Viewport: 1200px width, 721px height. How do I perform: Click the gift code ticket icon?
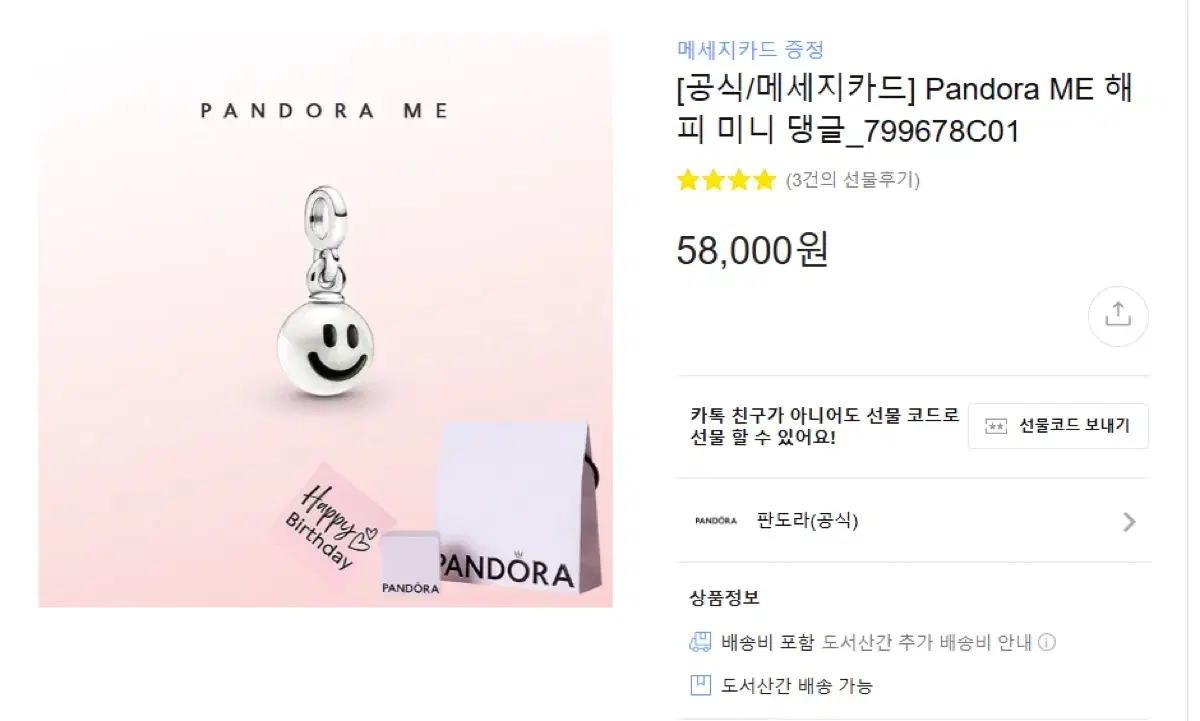[x=996, y=426]
